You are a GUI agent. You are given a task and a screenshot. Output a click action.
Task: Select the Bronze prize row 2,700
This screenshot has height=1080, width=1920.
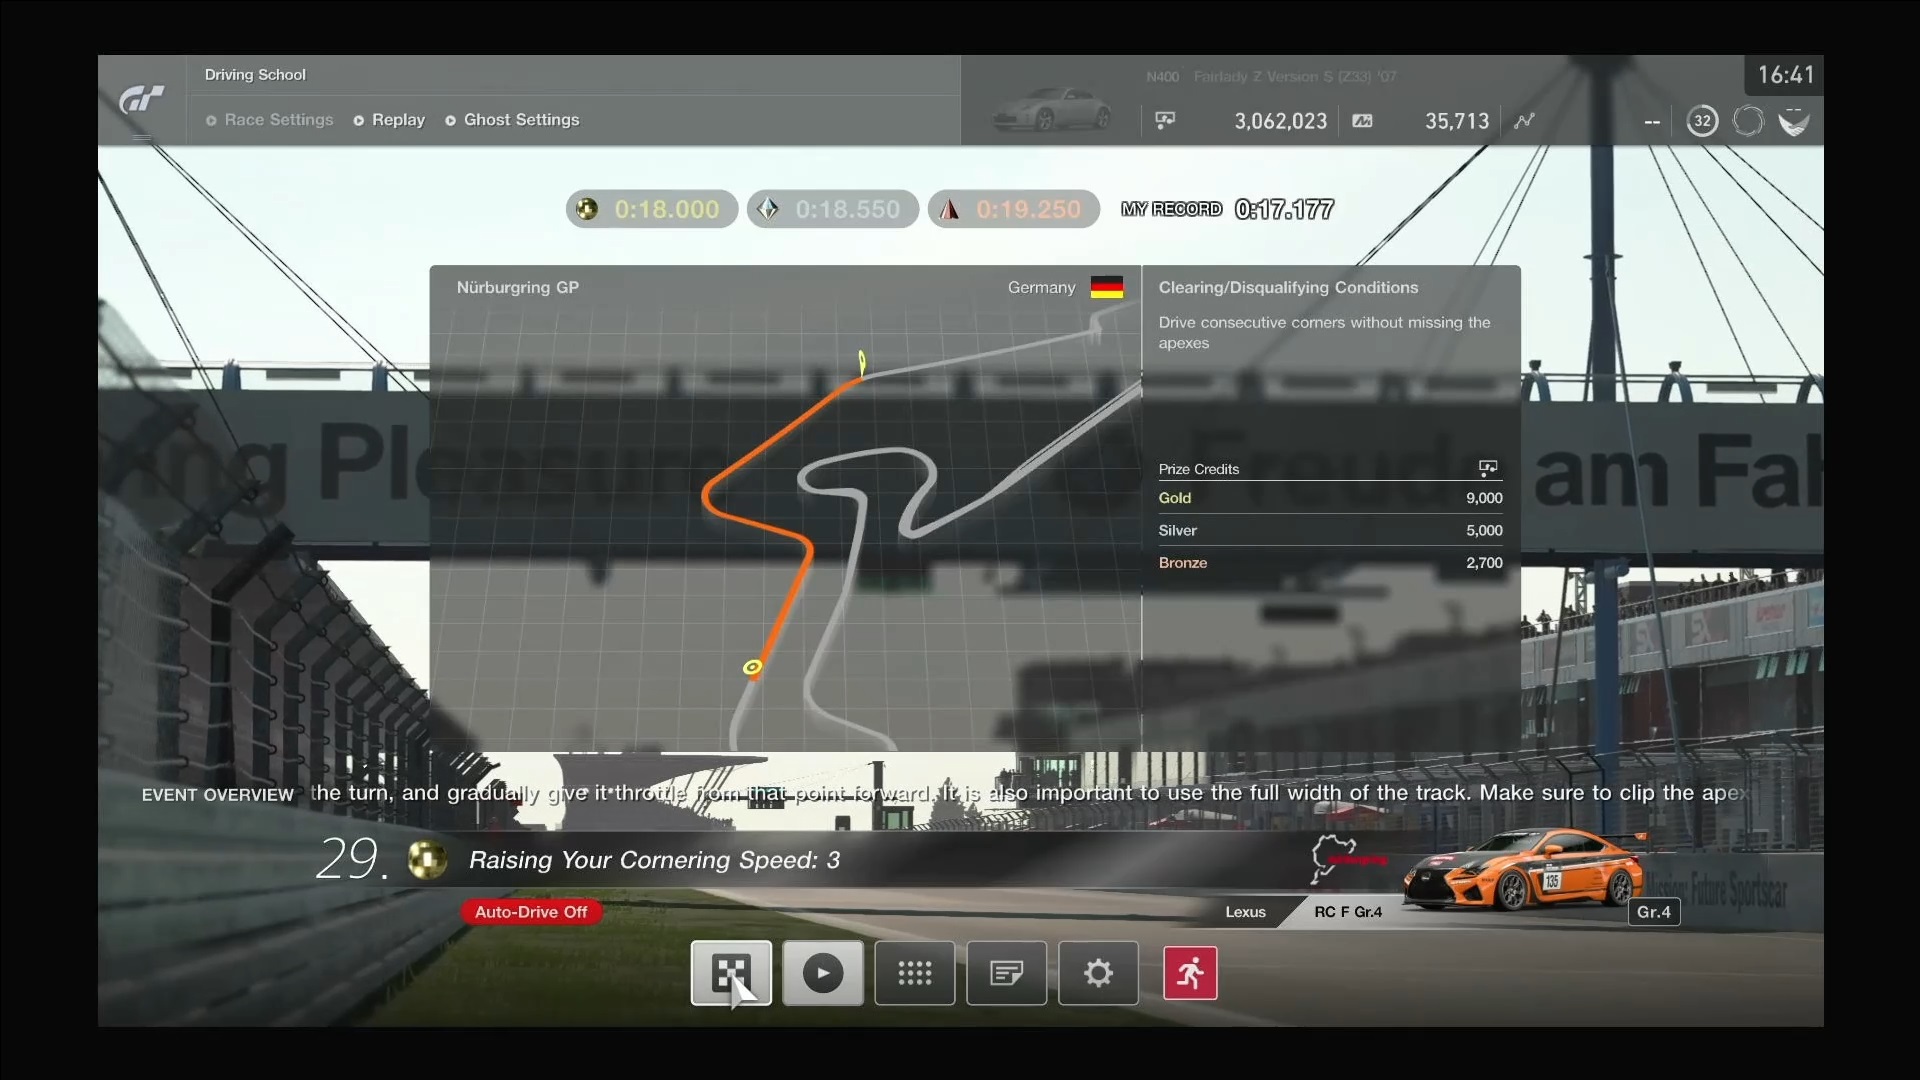coord(1330,562)
